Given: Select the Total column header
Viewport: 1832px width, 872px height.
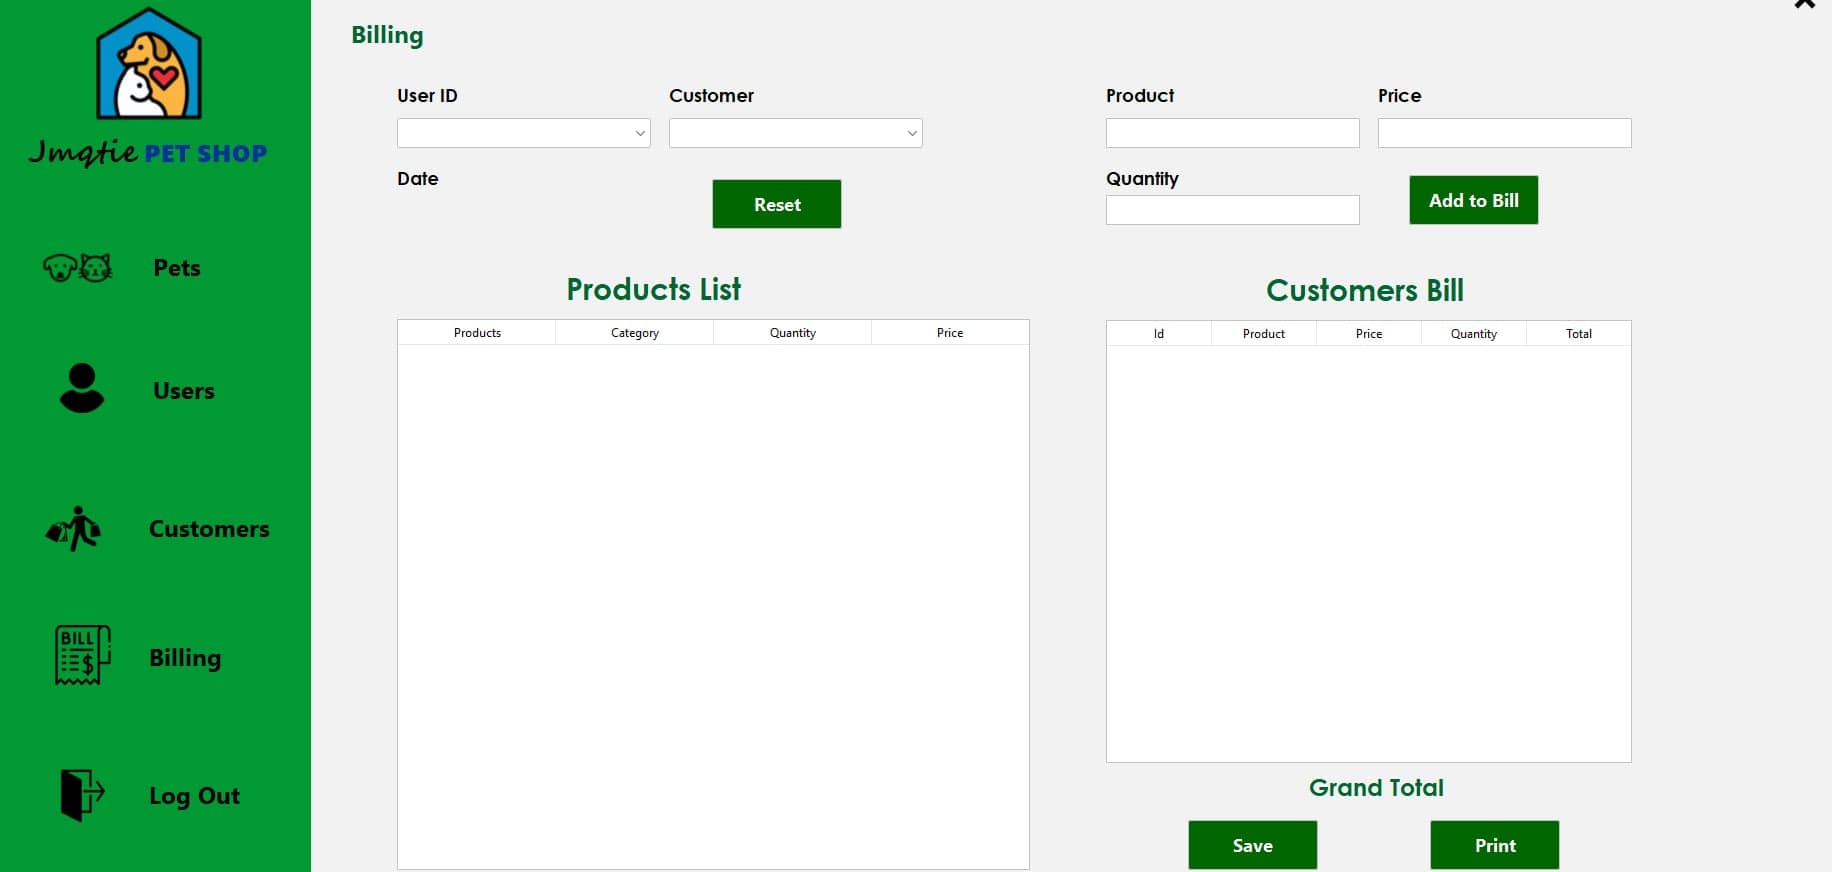Looking at the screenshot, I should pyautogui.click(x=1579, y=334).
